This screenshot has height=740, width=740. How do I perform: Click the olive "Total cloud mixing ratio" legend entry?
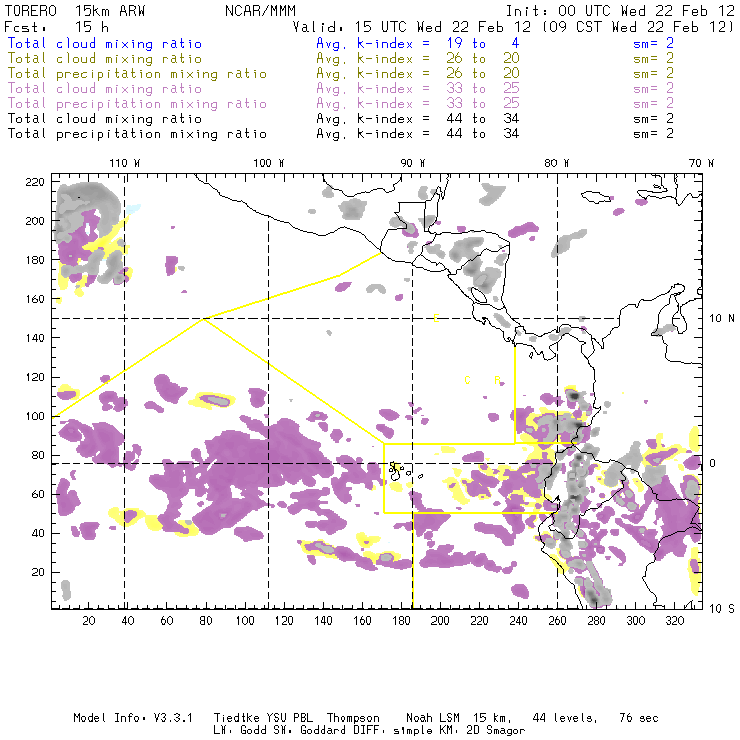pos(105,59)
